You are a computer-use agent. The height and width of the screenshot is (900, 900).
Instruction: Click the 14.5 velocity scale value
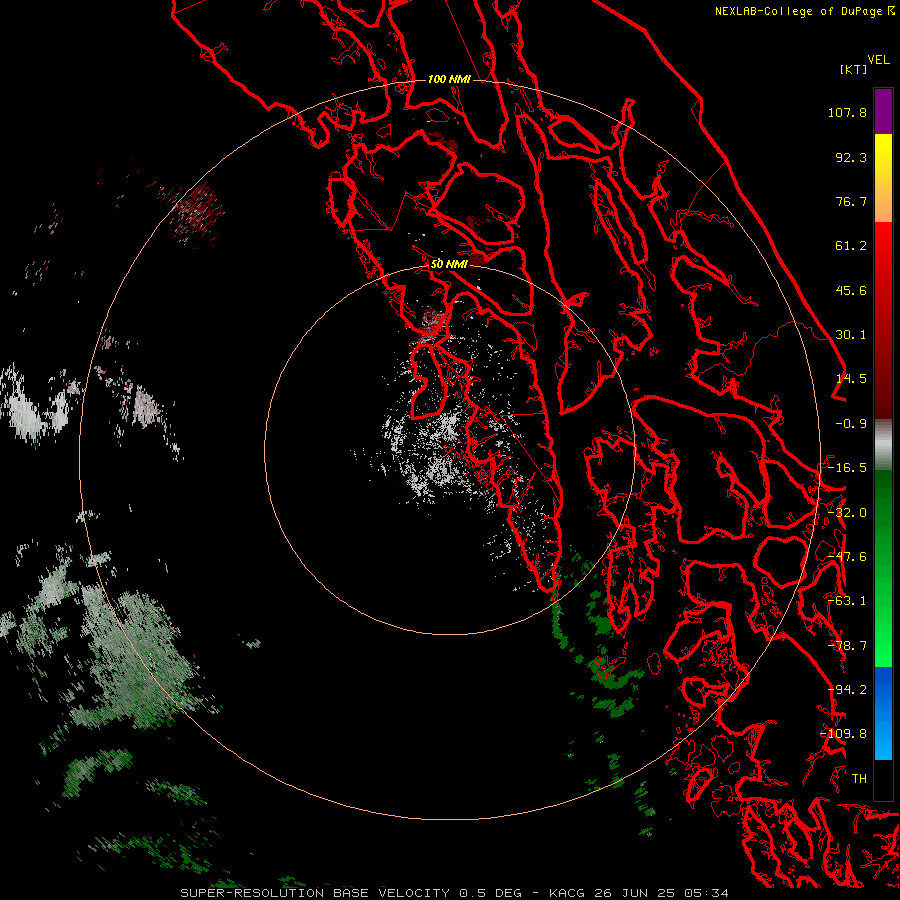(851, 379)
